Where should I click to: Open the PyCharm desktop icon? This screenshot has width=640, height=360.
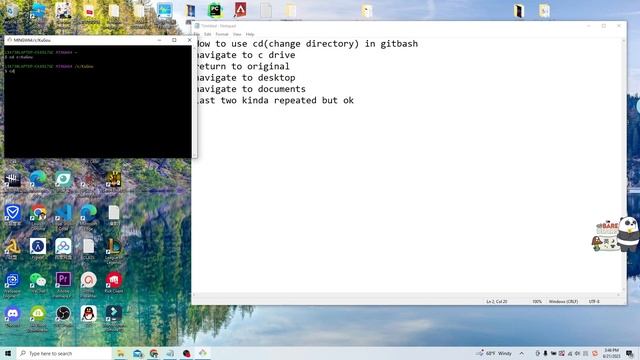click(215, 11)
